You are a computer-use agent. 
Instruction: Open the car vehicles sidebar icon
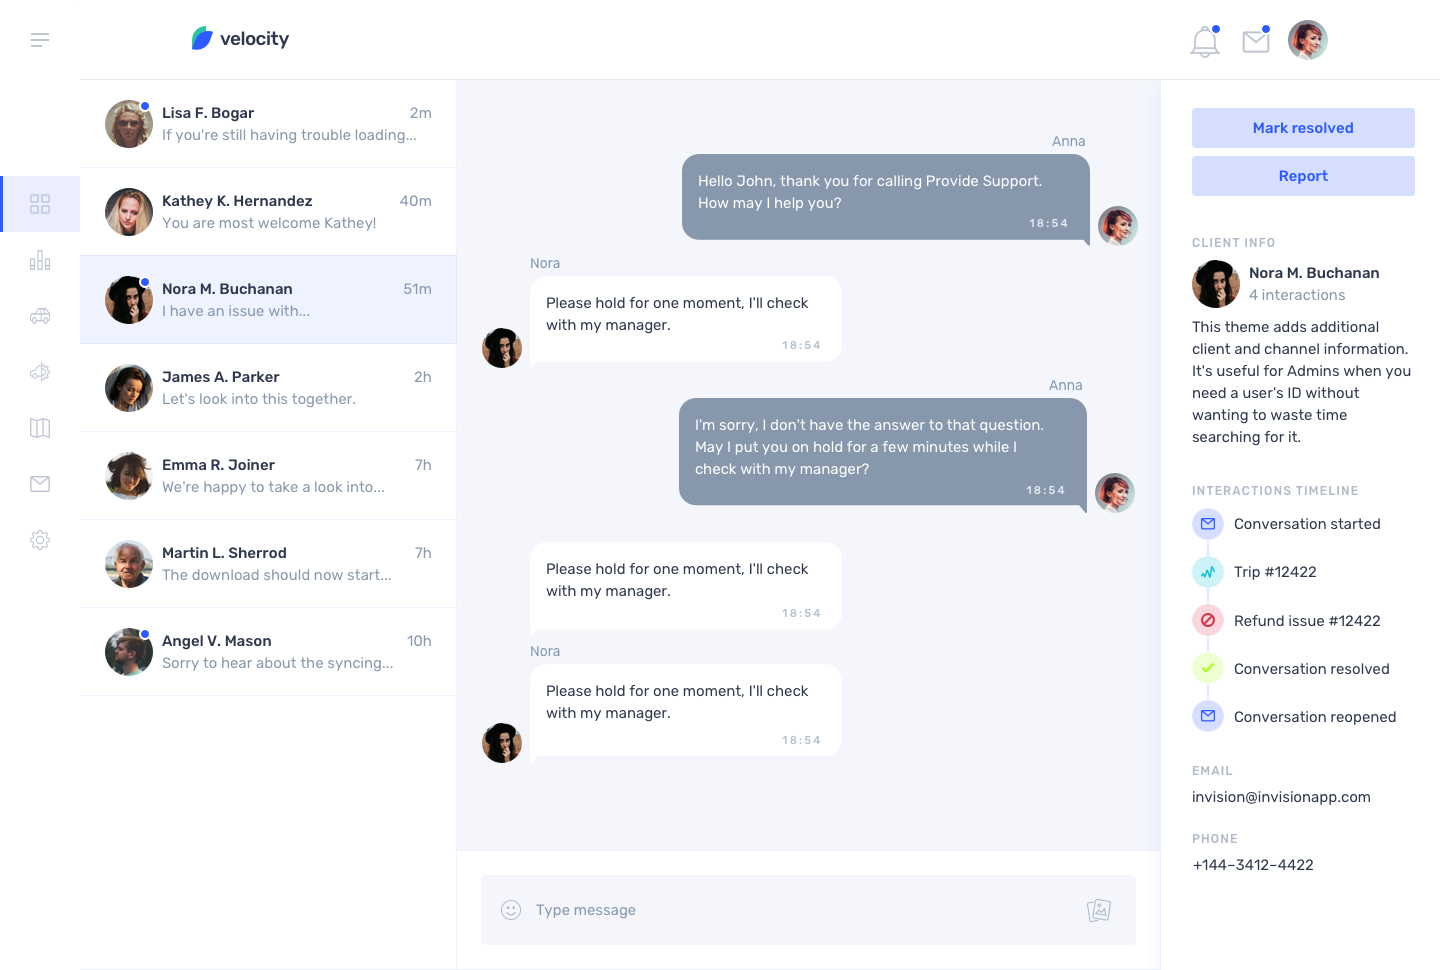click(40, 316)
